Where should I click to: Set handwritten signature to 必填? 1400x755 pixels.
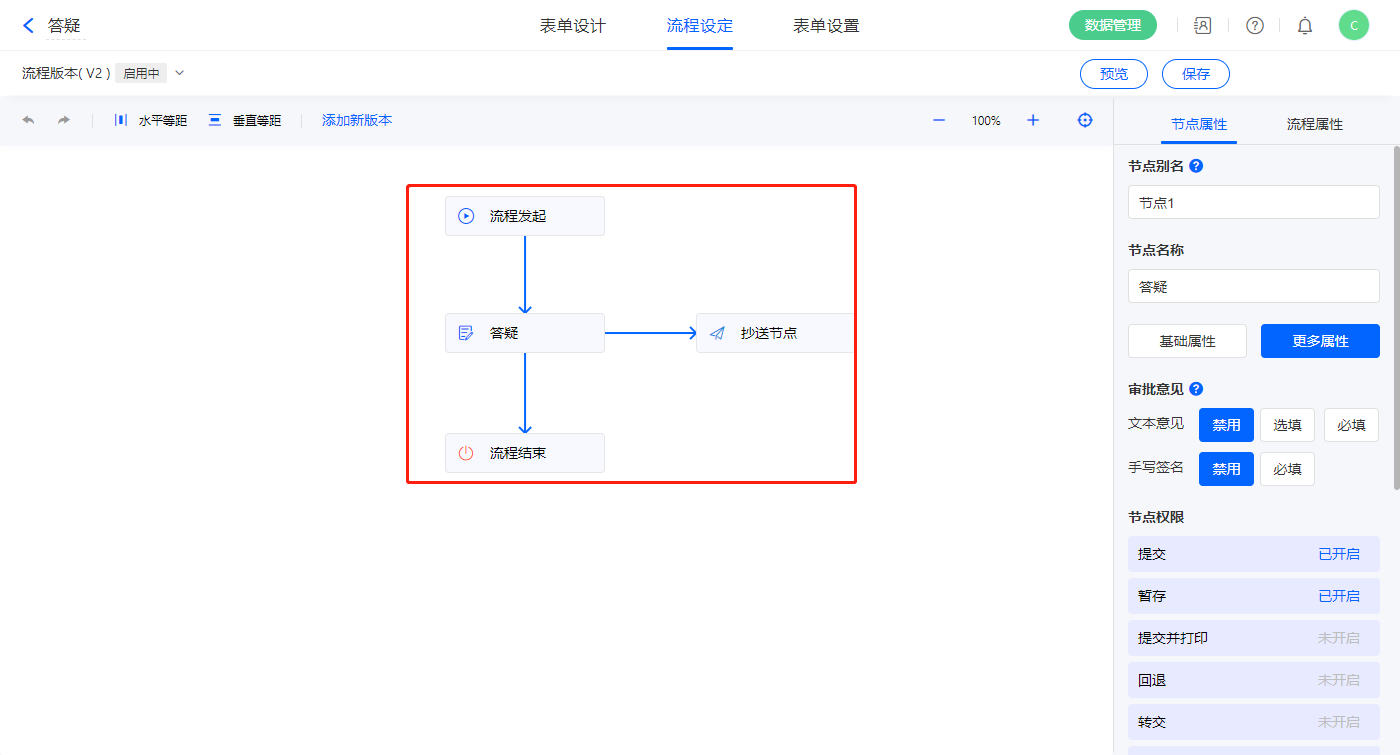(1287, 469)
